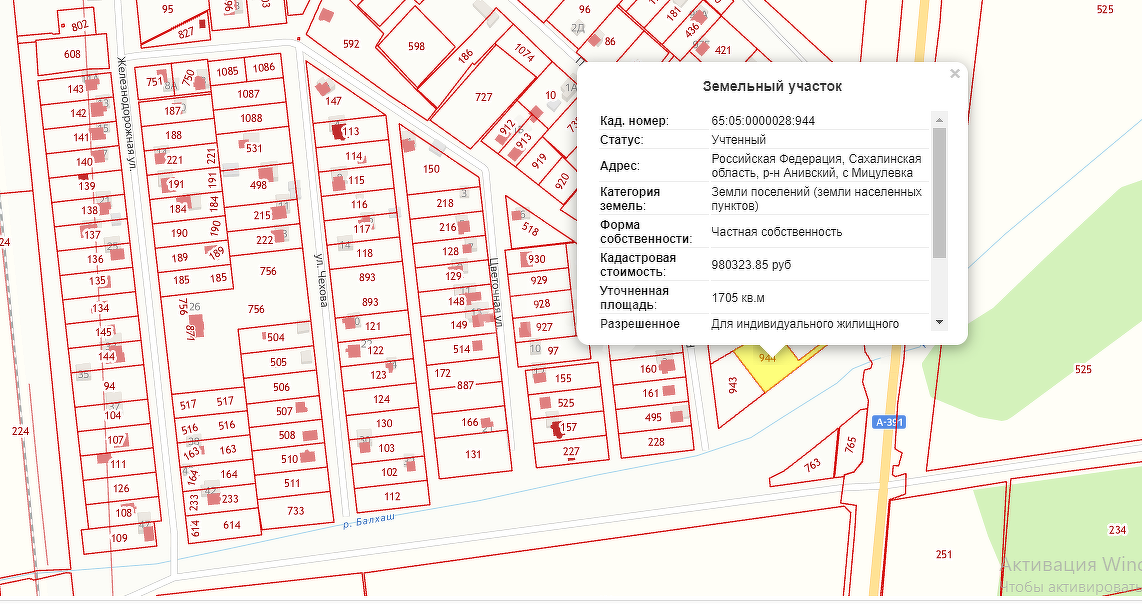1142x604 pixels.
Task: Click the dark red building in parcel 157
Action: (556, 429)
